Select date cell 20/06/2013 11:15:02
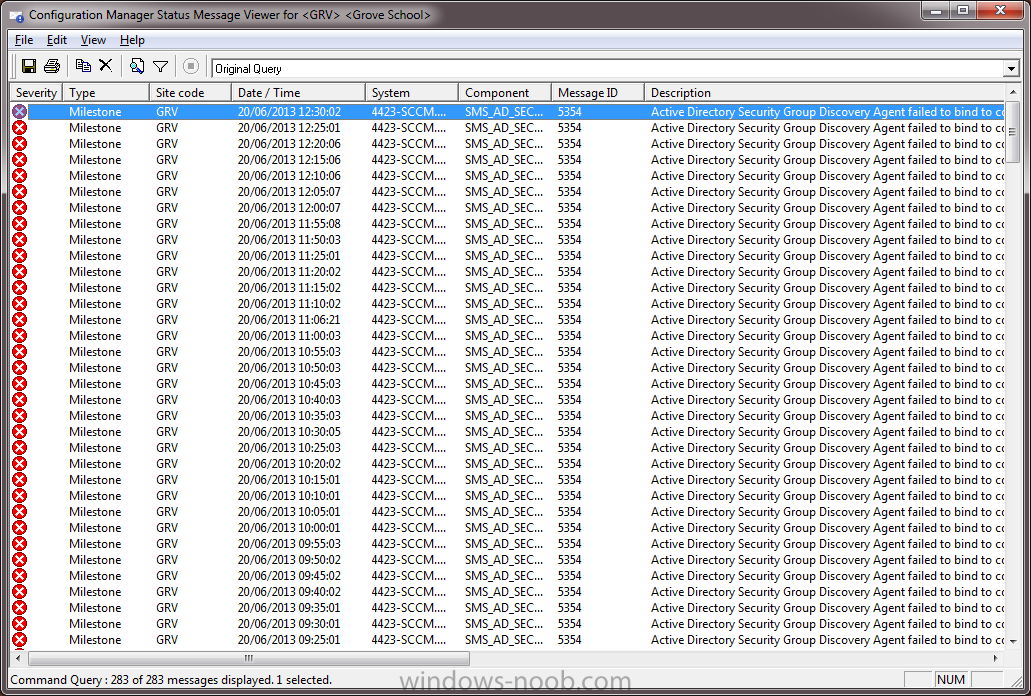Image resolution: width=1031 pixels, height=696 pixels. pyautogui.click(x=289, y=287)
